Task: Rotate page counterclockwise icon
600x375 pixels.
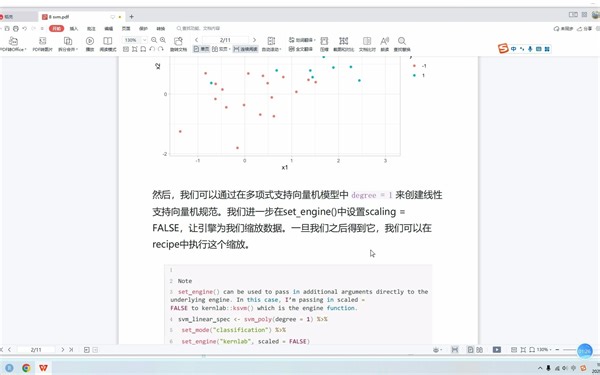Action: [x=152, y=49]
